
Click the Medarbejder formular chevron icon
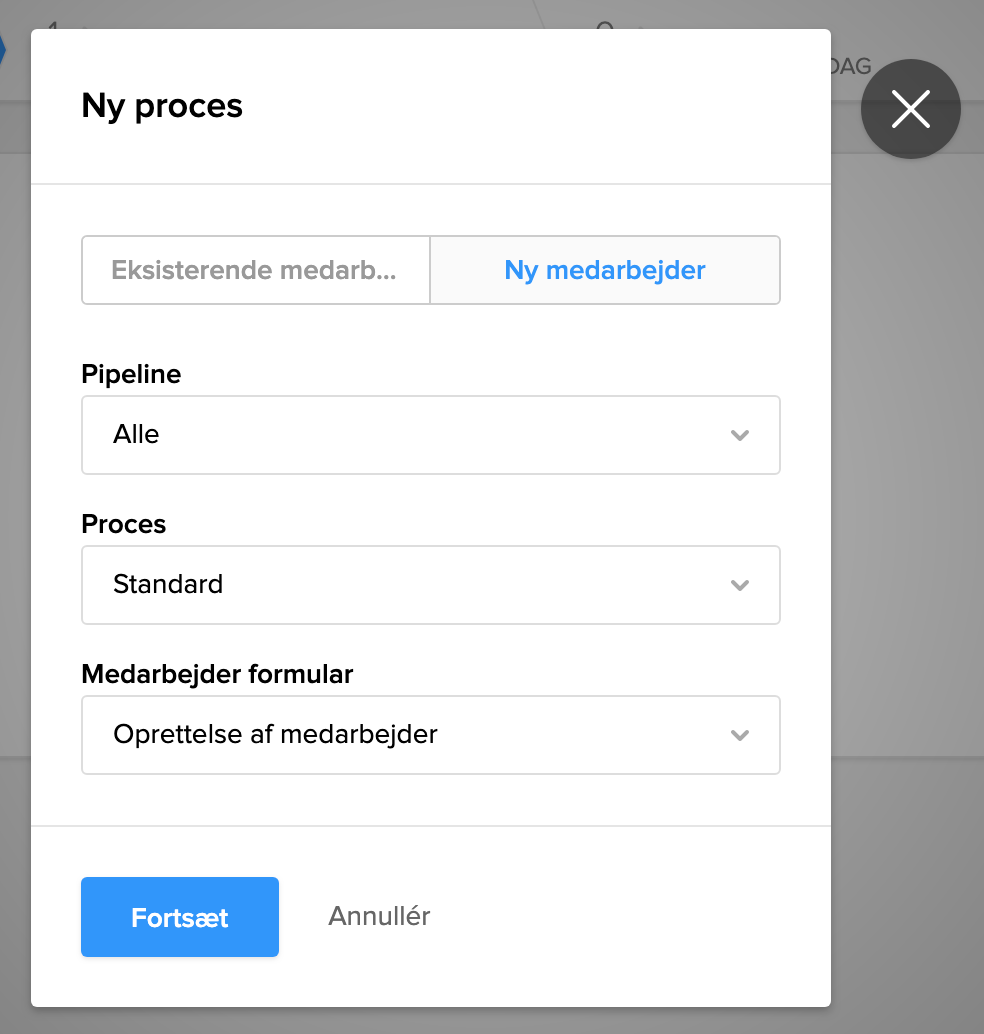click(x=740, y=735)
